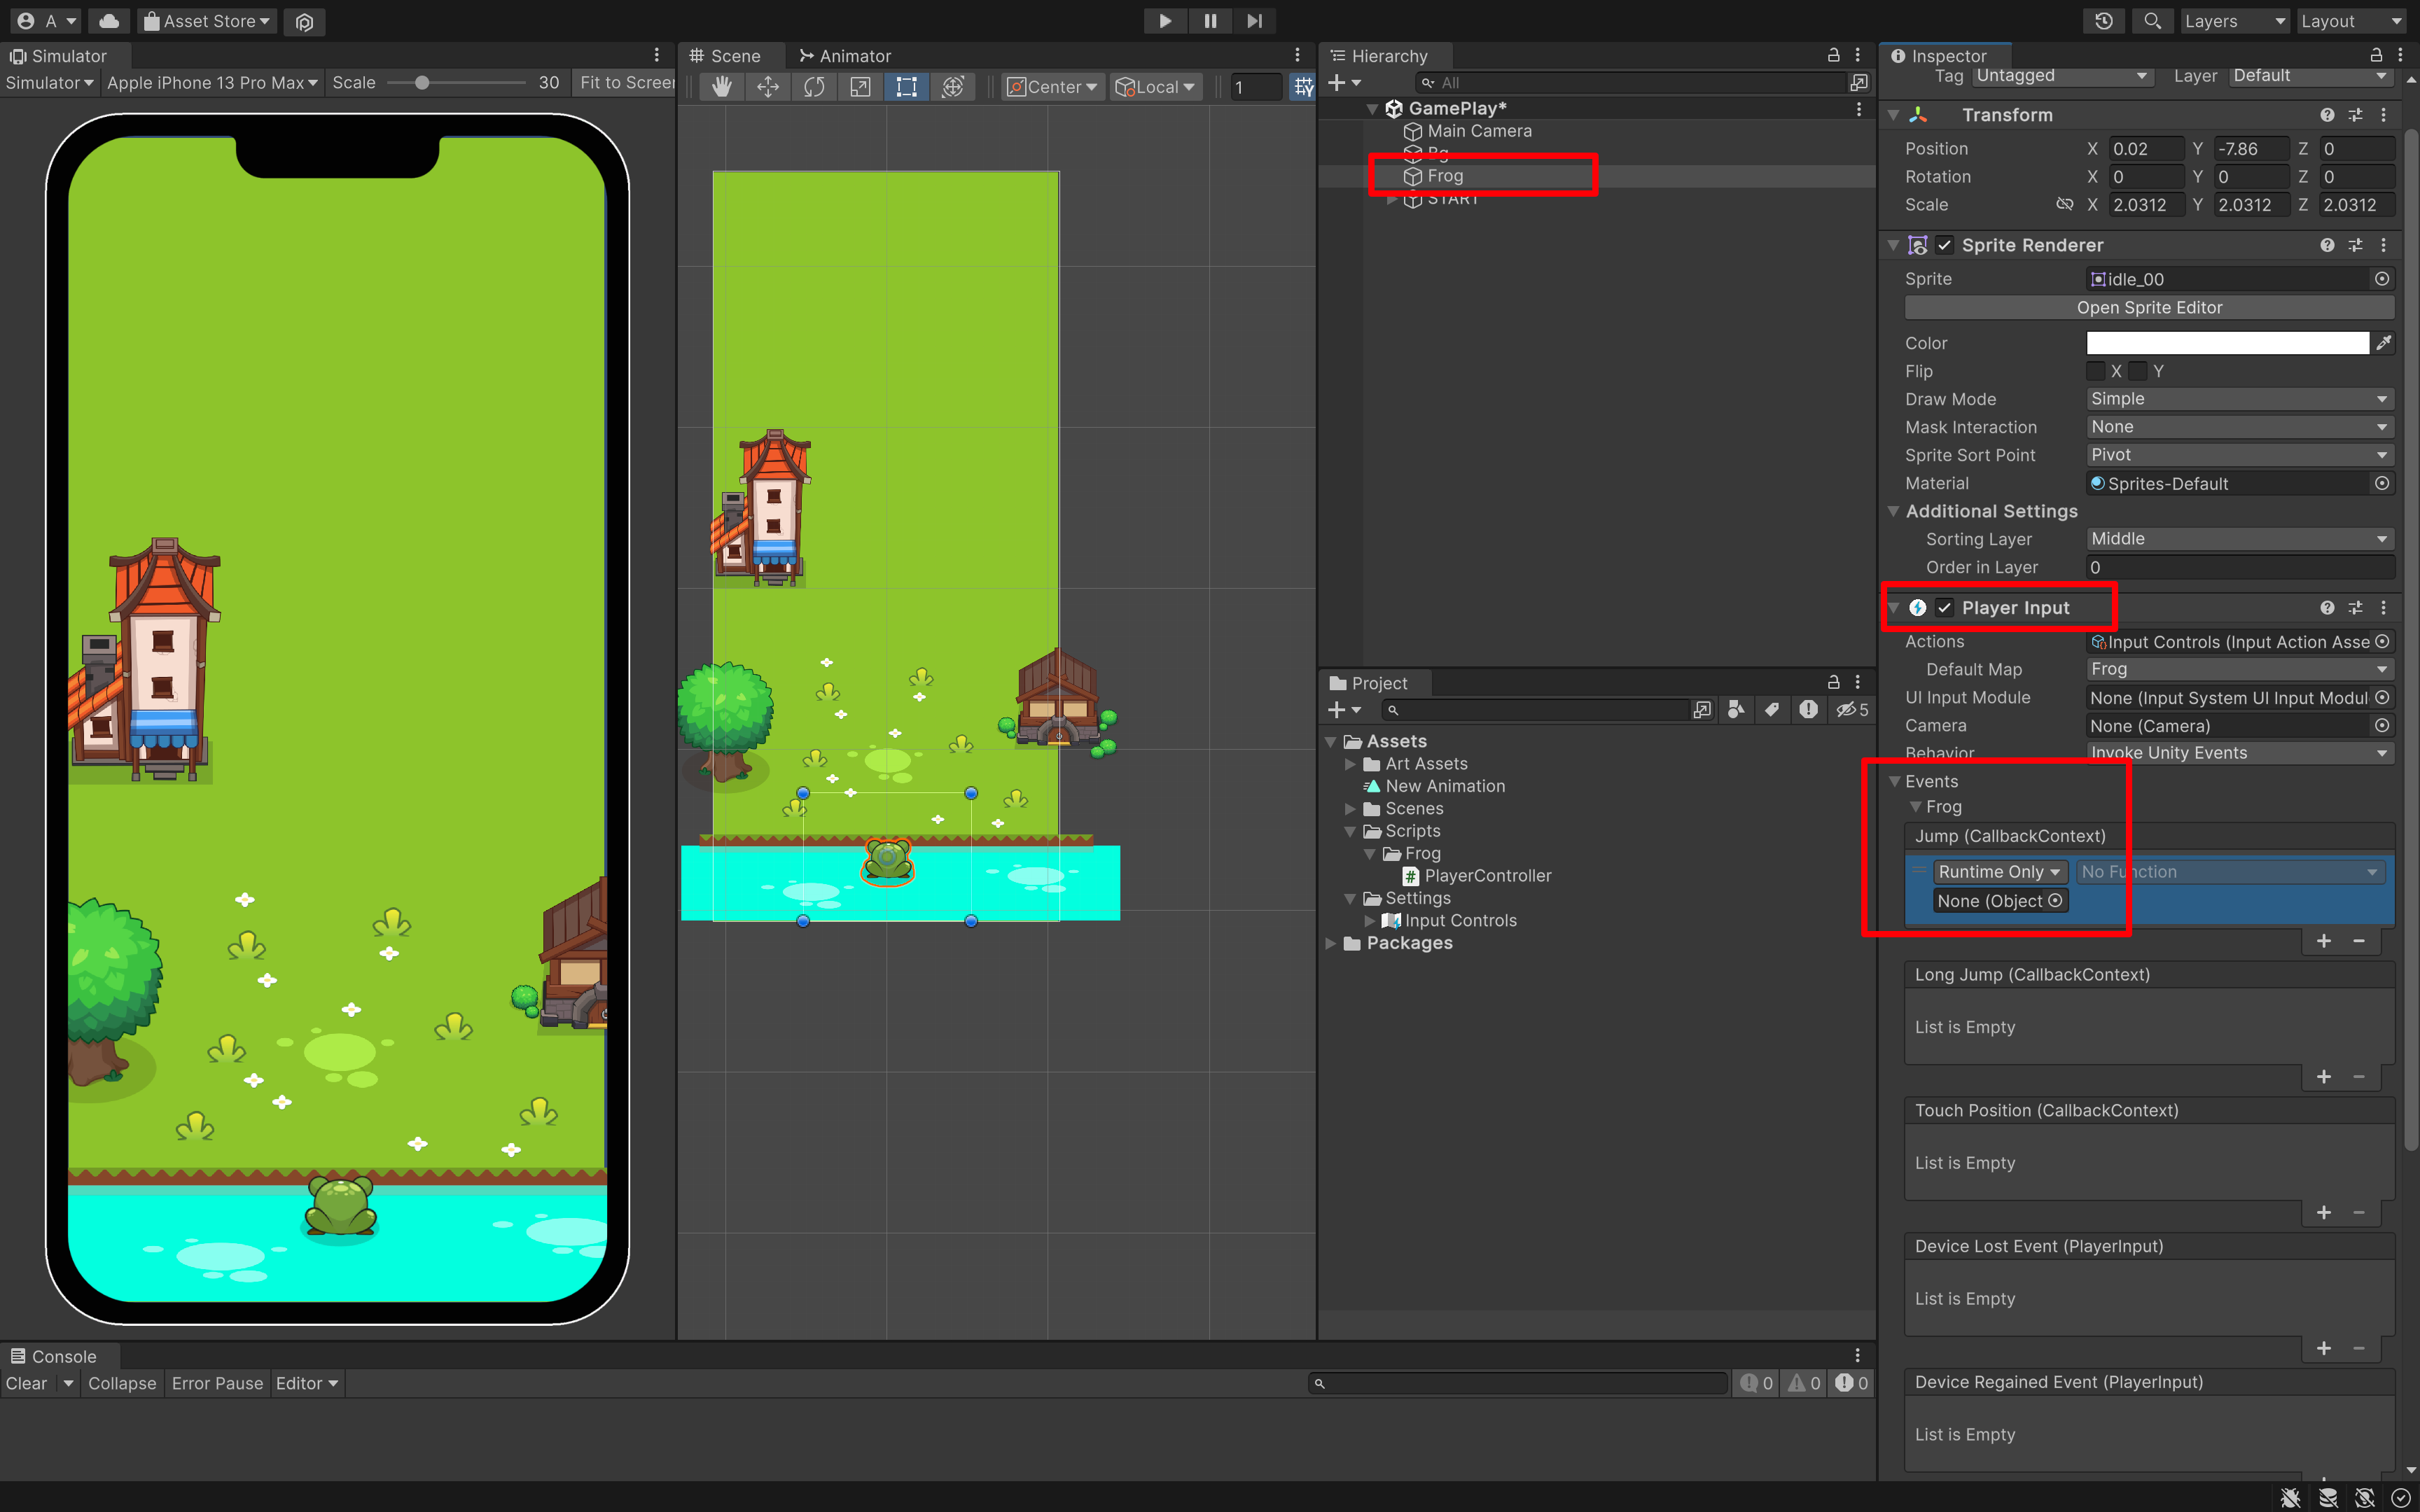Select the Hand view tool

[x=721, y=87]
